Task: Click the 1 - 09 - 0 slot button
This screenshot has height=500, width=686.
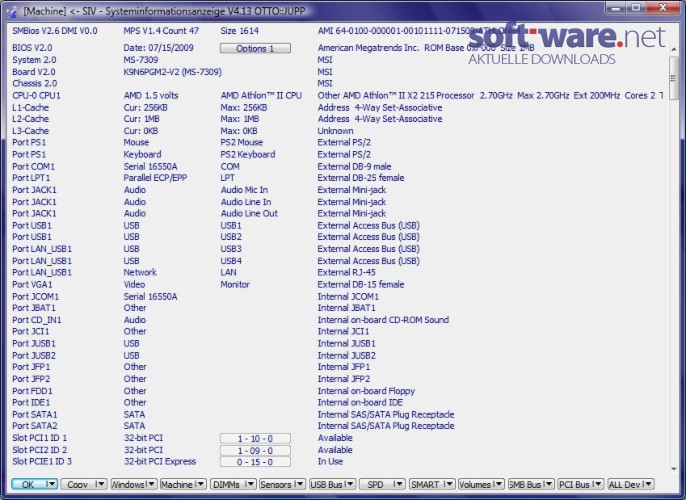Action: click(x=255, y=450)
